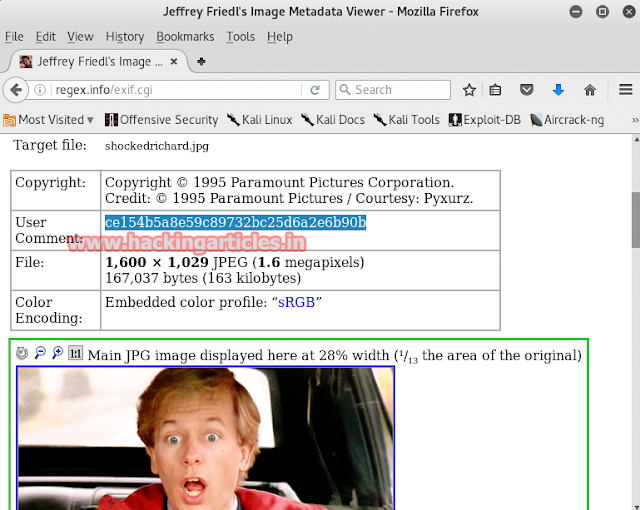Save page to Pocket

[527, 90]
